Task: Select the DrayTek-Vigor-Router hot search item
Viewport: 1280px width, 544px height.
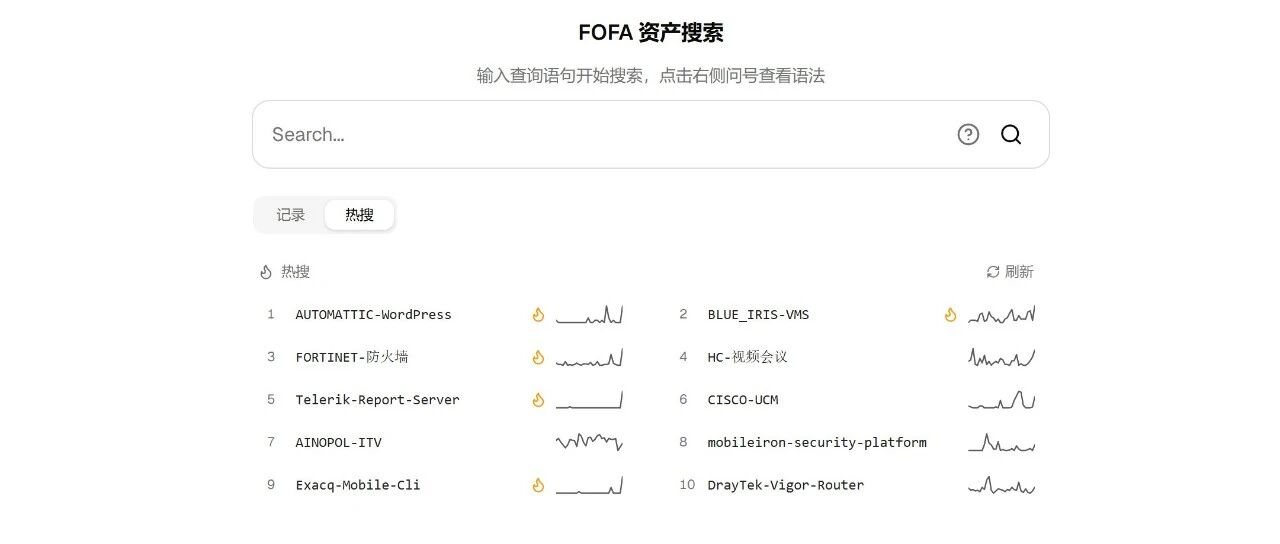Action: (786, 485)
